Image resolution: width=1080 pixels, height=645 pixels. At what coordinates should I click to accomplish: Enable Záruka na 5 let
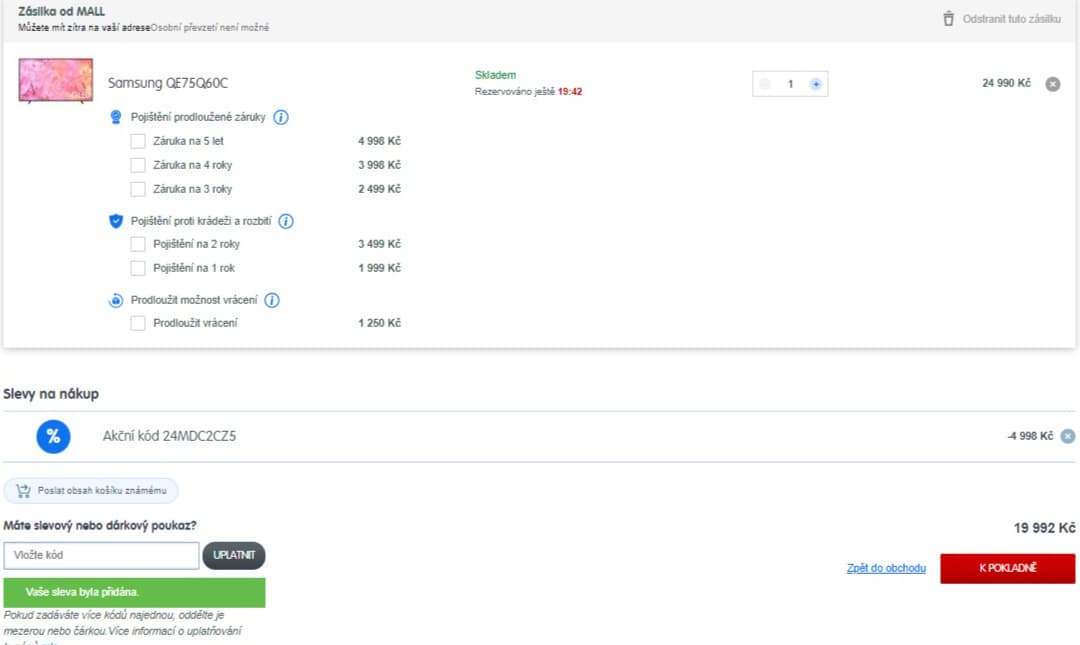(x=138, y=141)
